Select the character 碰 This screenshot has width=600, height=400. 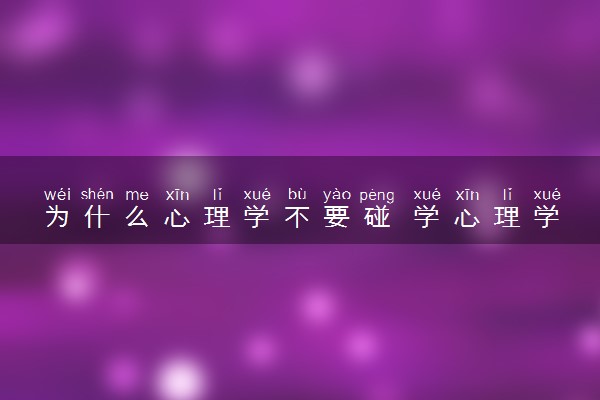377,217
